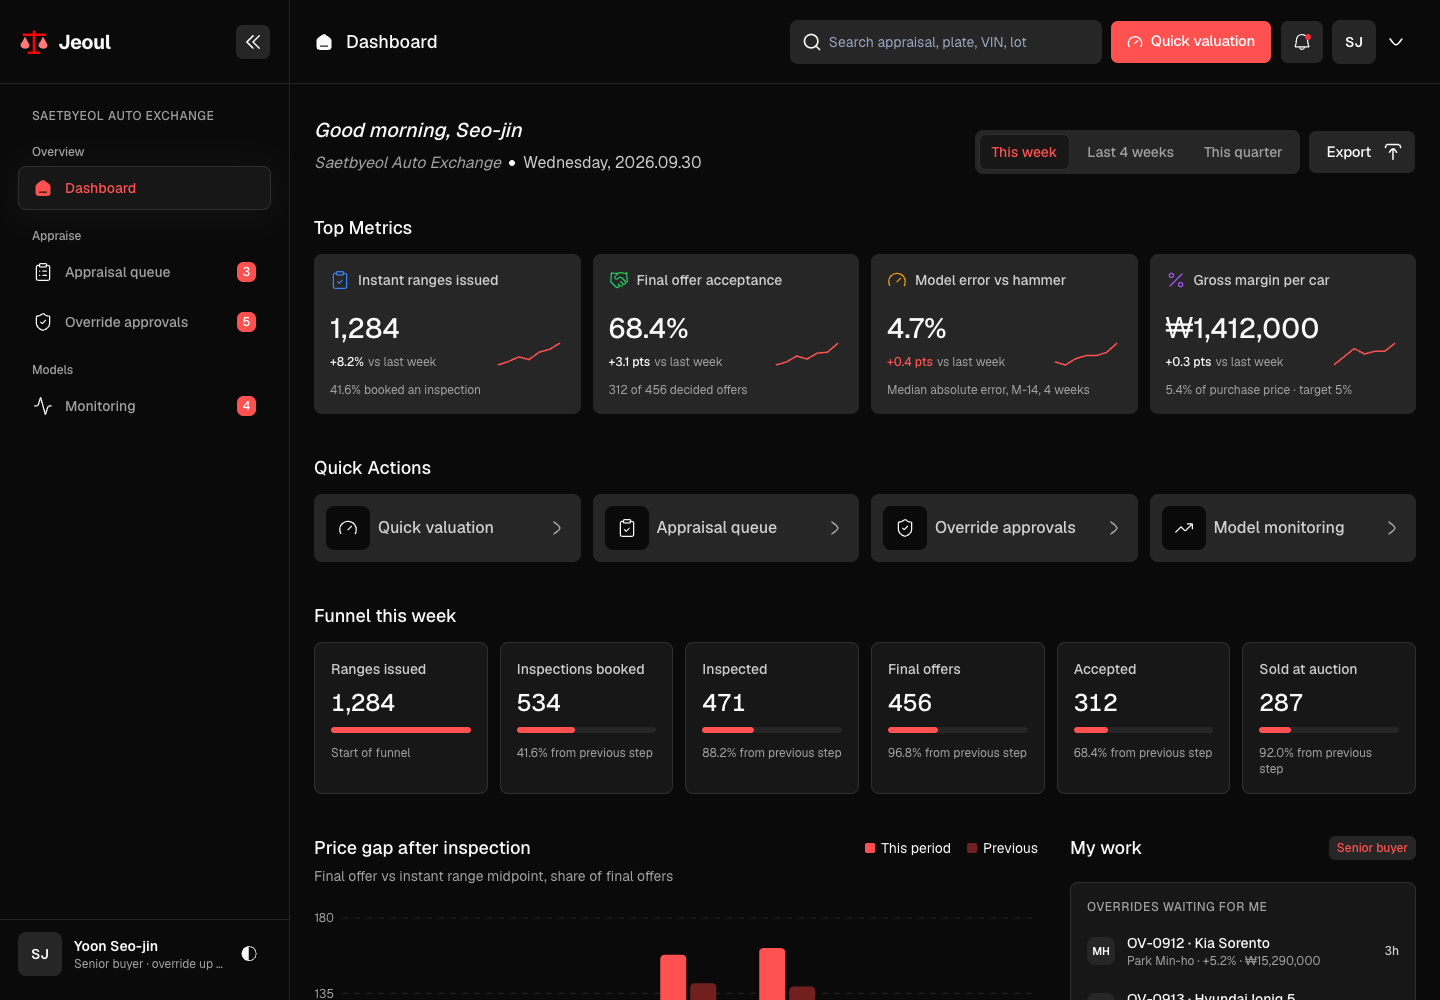Click the Accepted funnel card
This screenshot has width=1440, height=1000.
tap(1143, 718)
